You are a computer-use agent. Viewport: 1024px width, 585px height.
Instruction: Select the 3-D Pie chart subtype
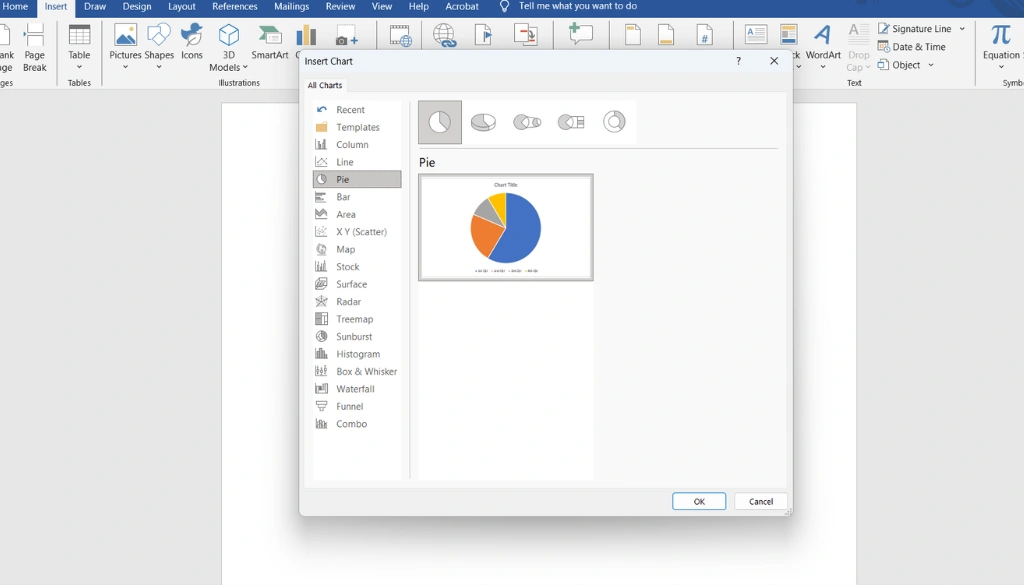(482, 120)
